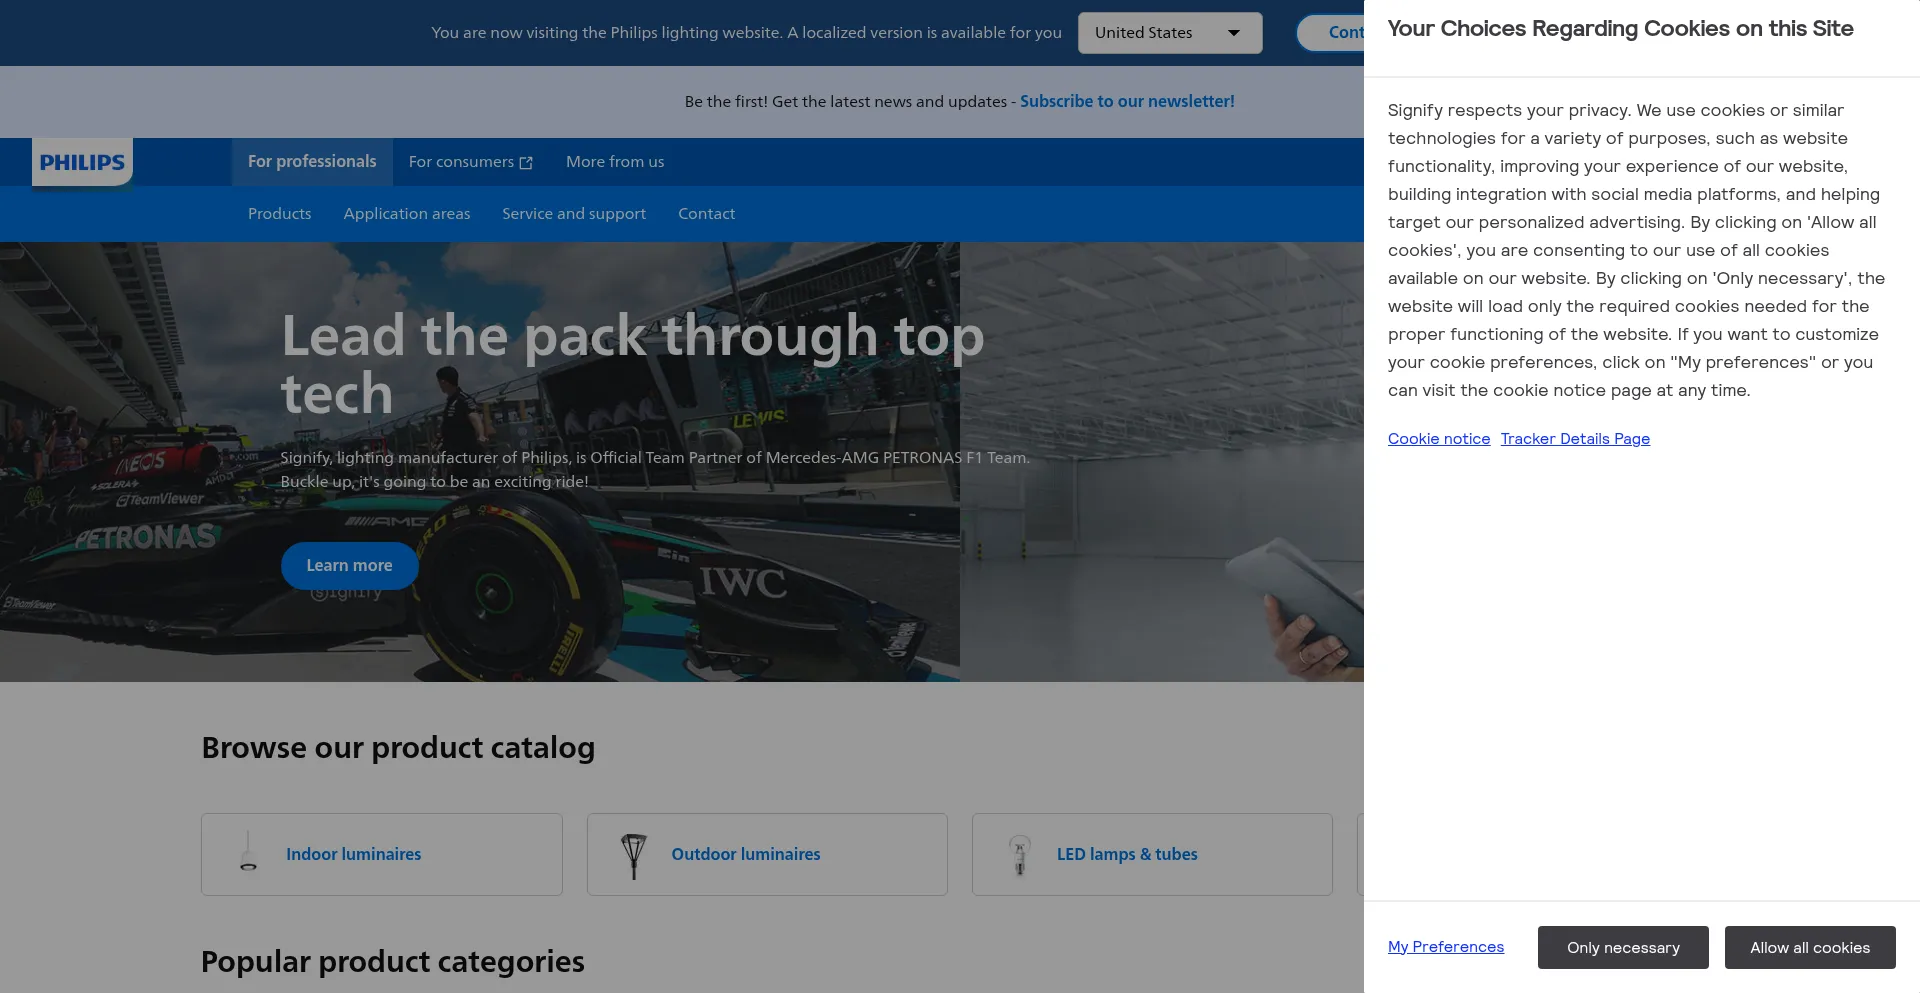
Task: Accept with Allow all cookies button
Action: click(x=1809, y=948)
